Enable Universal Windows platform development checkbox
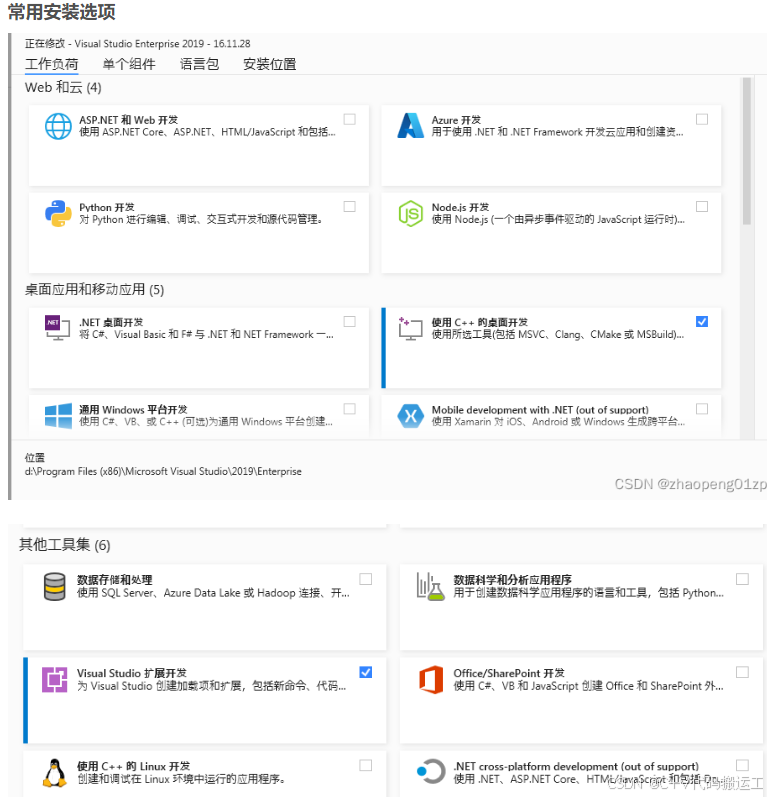 (x=350, y=409)
